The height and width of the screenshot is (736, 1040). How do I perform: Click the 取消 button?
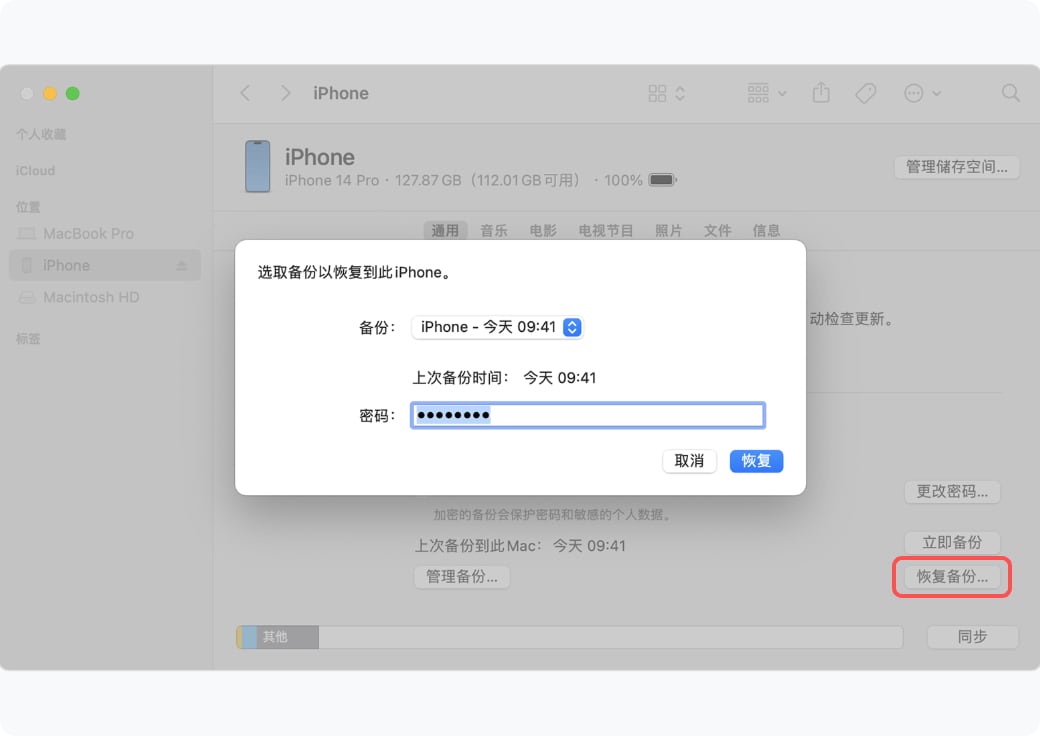click(x=689, y=461)
